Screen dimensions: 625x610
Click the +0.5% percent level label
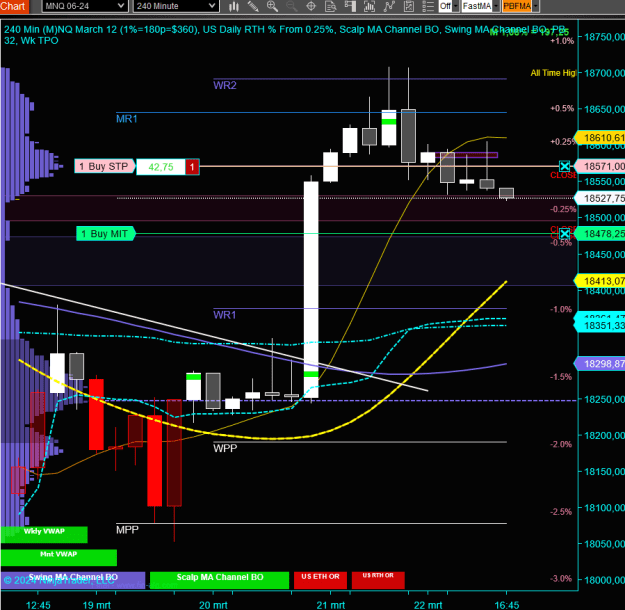pos(562,108)
